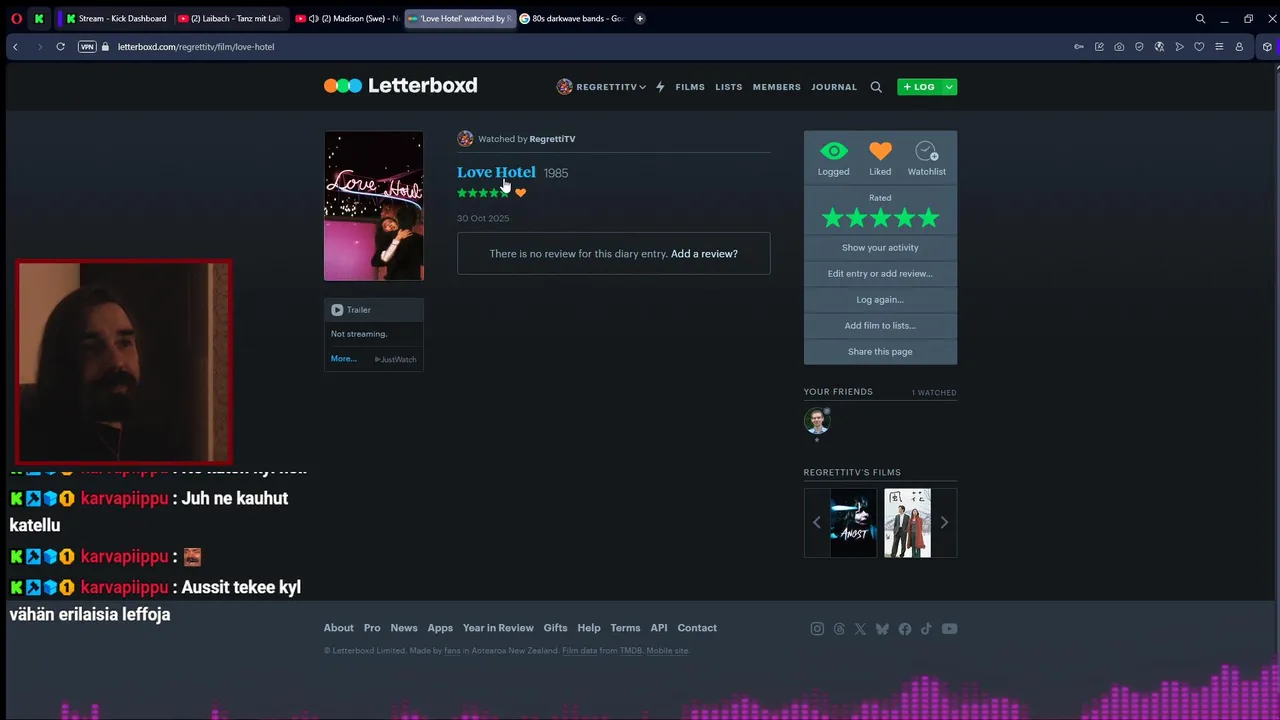Screen dimensions: 1280x720
Task: Open the Love Hotel poster
Action: click(x=373, y=206)
